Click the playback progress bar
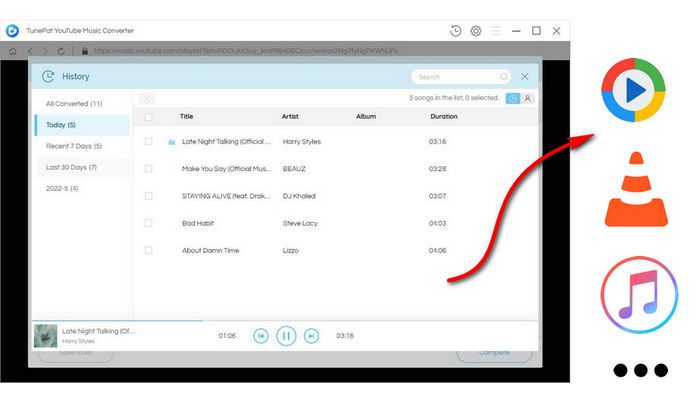Image resolution: width=700 pixels, height=410 pixels. click(x=285, y=321)
